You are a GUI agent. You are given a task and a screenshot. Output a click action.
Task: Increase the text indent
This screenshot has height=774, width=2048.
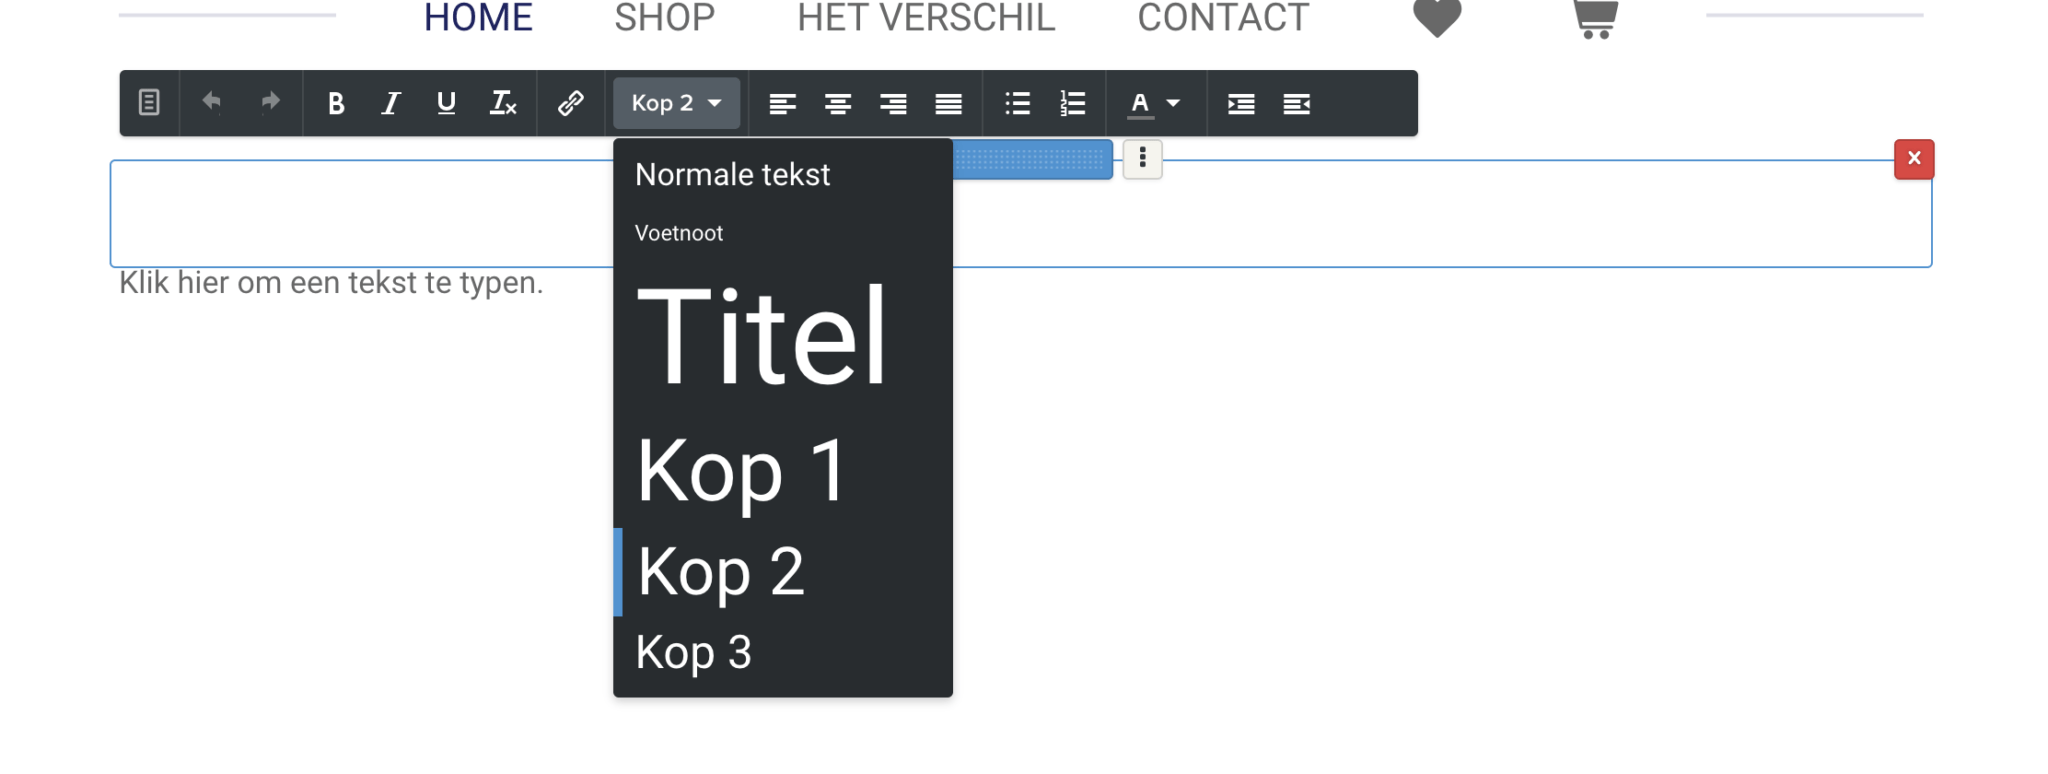pyautogui.click(x=1241, y=103)
